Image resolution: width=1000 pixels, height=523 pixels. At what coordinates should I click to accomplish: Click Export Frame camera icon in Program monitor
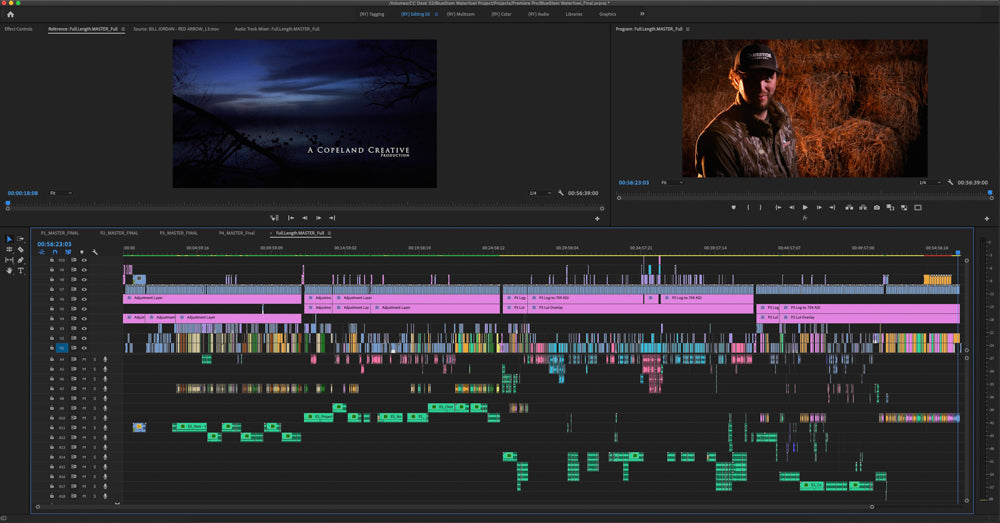[876, 207]
